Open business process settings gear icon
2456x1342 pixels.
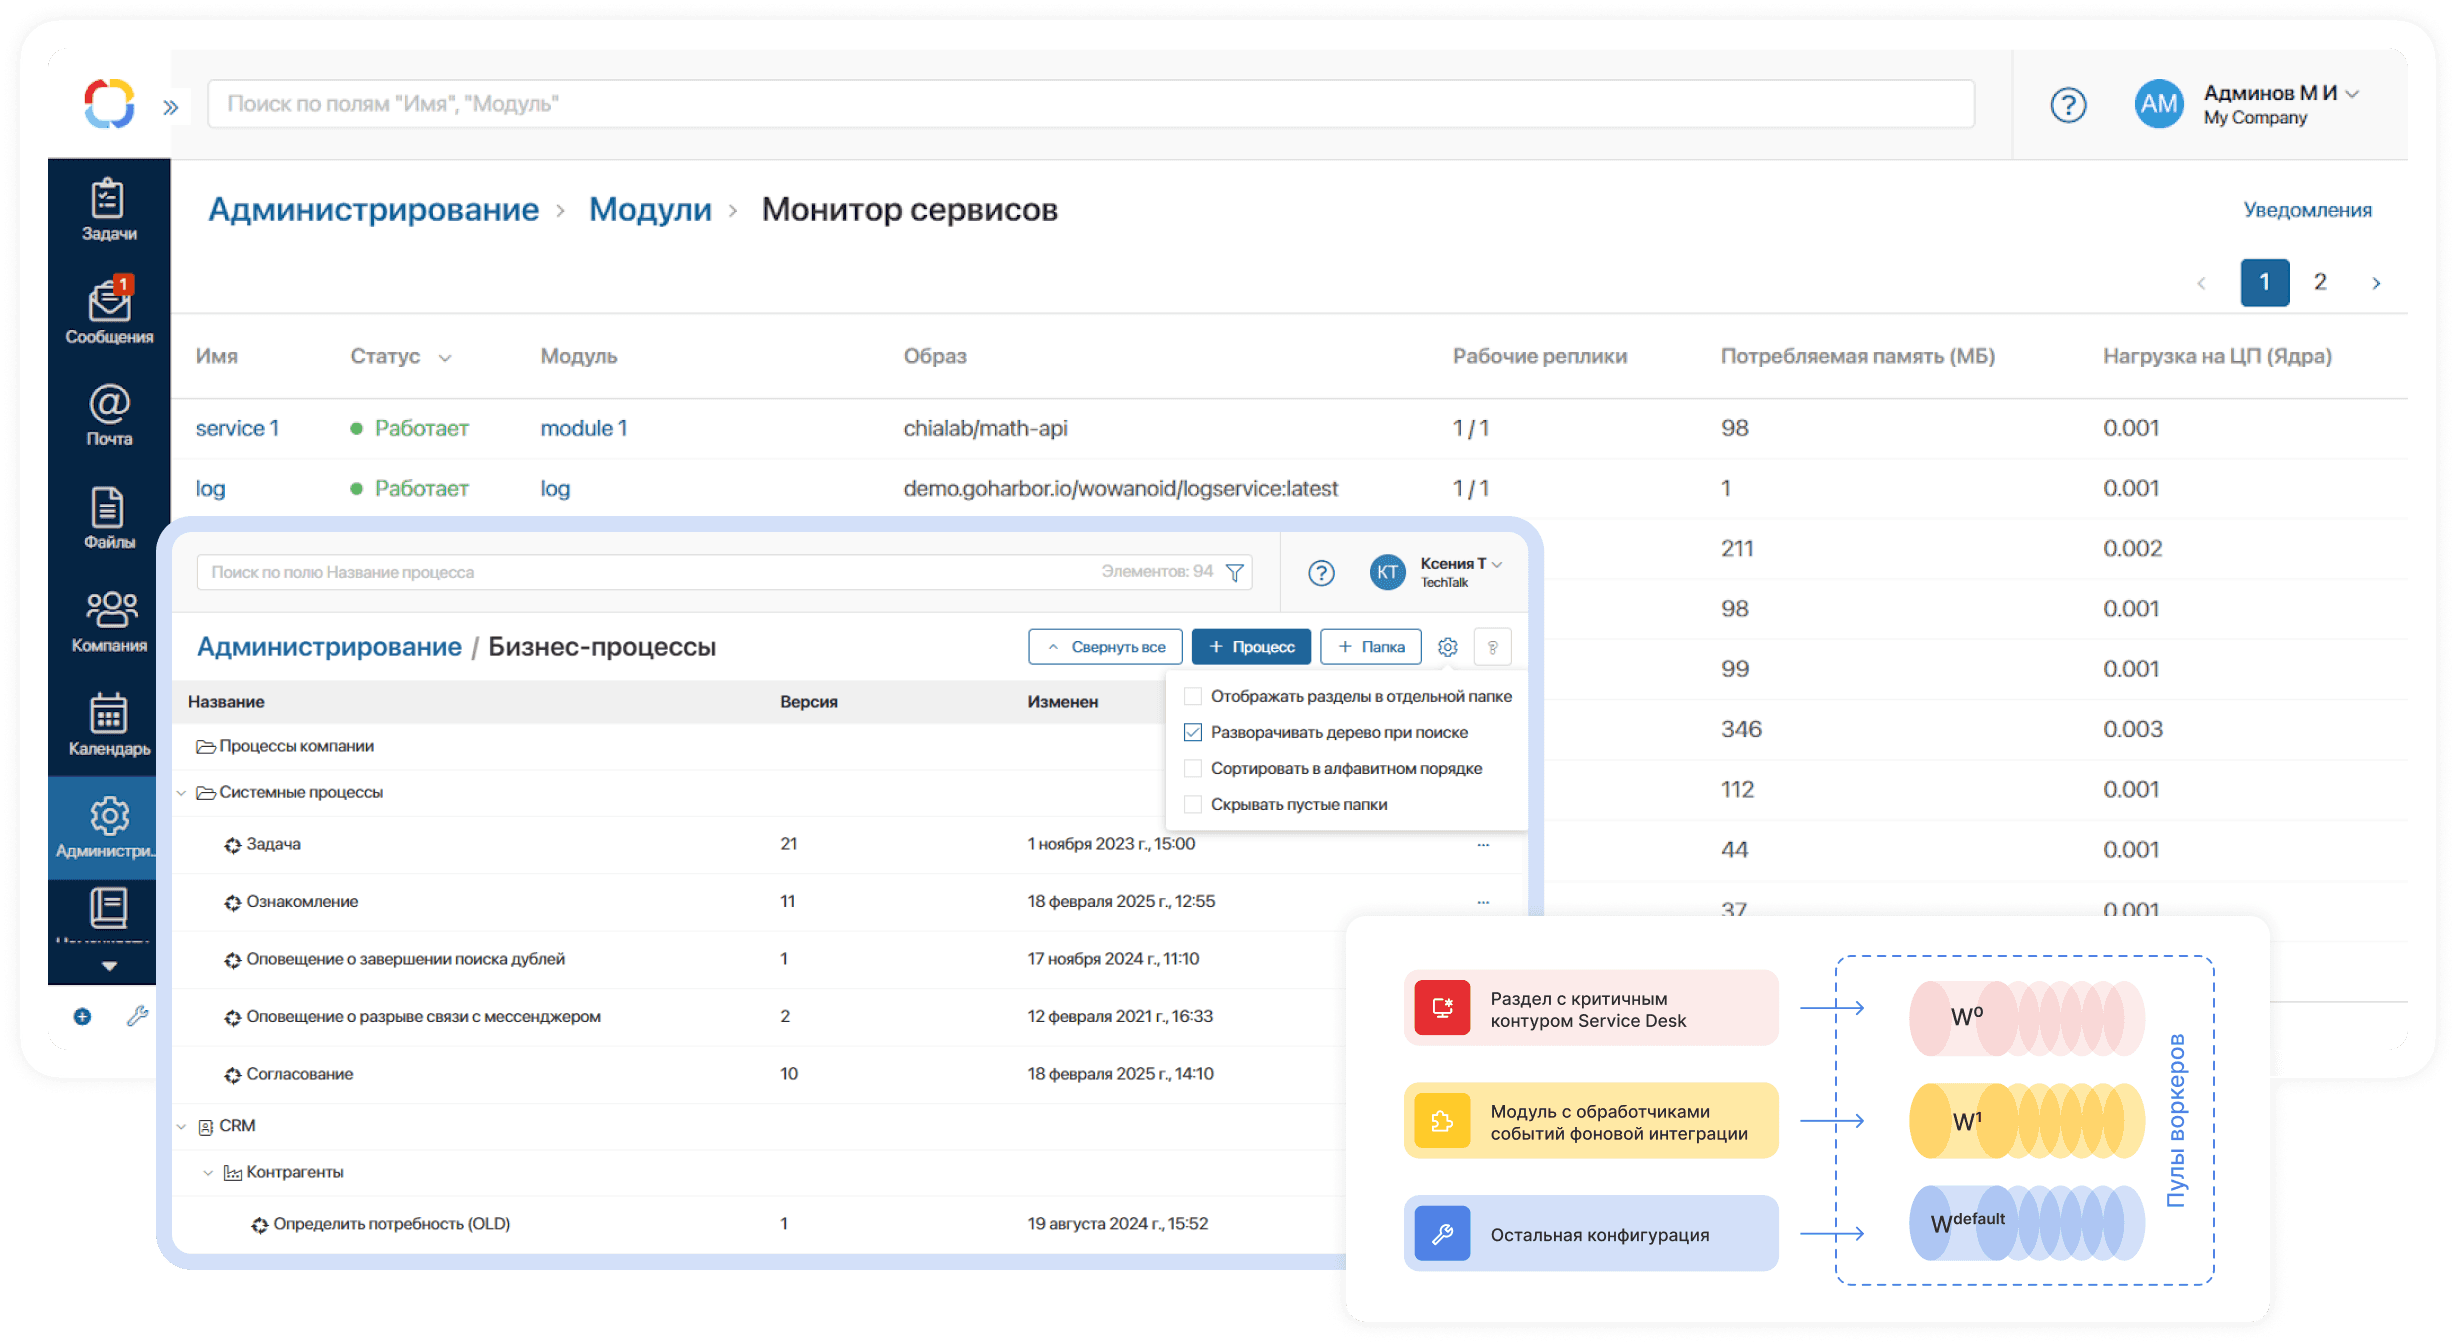pyautogui.click(x=1447, y=647)
